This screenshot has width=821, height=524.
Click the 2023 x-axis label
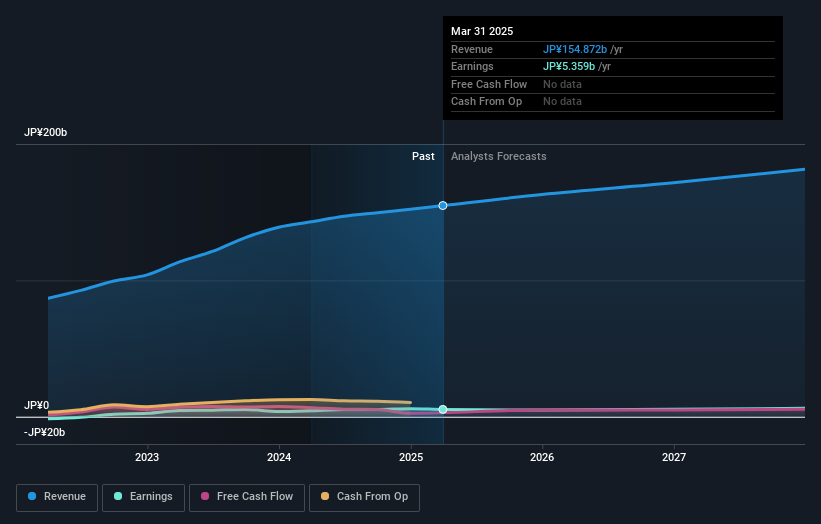(147, 458)
